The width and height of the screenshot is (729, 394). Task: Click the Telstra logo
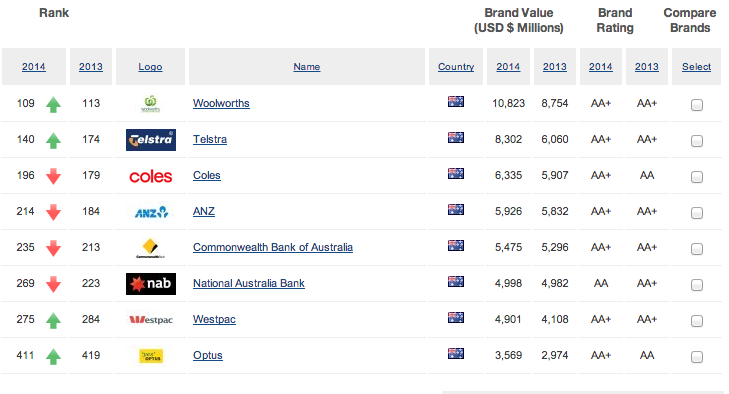[151, 140]
